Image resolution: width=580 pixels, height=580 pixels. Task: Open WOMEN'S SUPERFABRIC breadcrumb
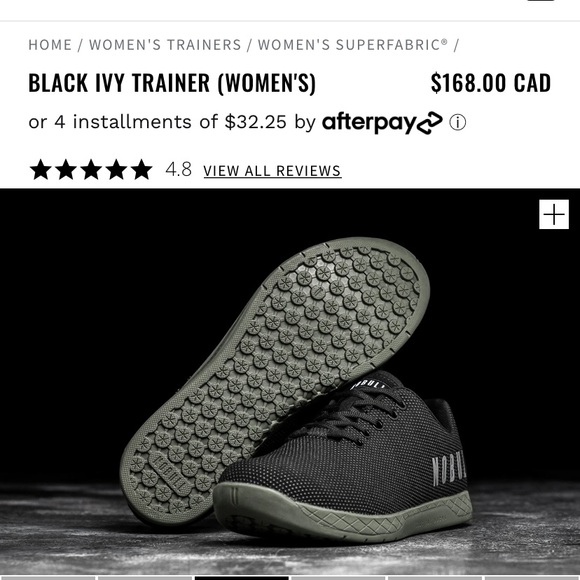pos(353,45)
